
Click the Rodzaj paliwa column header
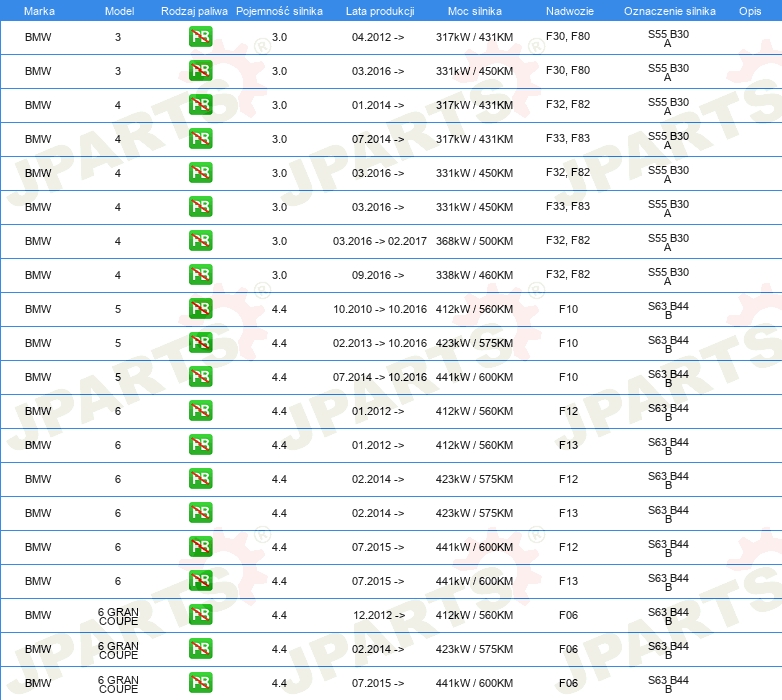(x=194, y=11)
